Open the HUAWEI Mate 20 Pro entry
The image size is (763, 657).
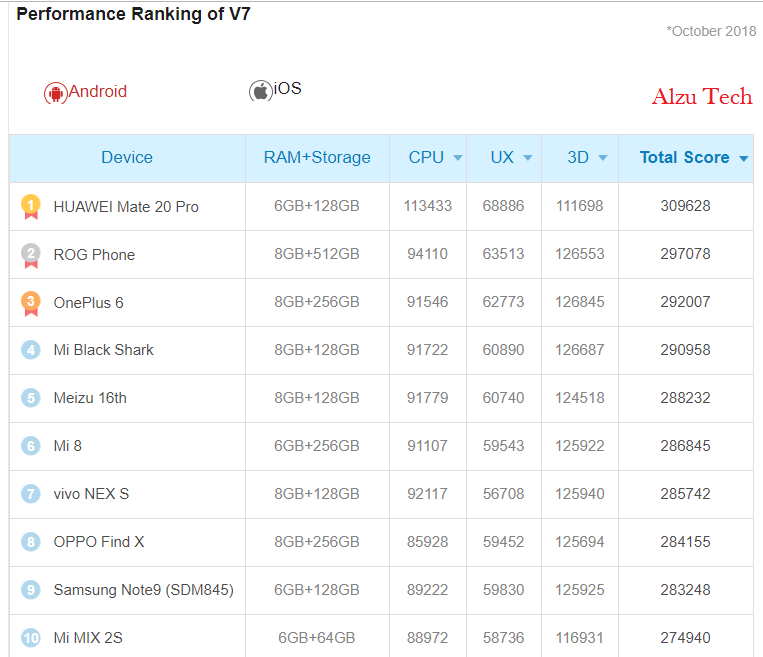(x=126, y=207)
